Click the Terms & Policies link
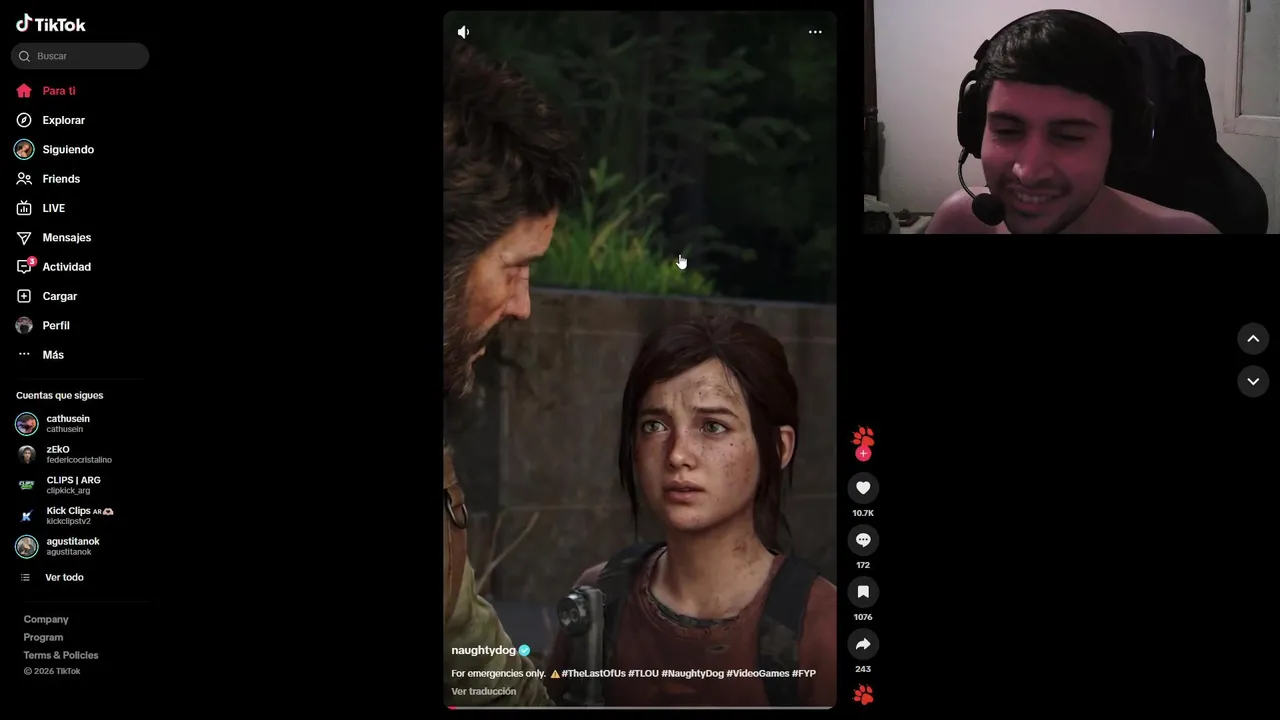The image size is (1280, 720). click(61, 655)
